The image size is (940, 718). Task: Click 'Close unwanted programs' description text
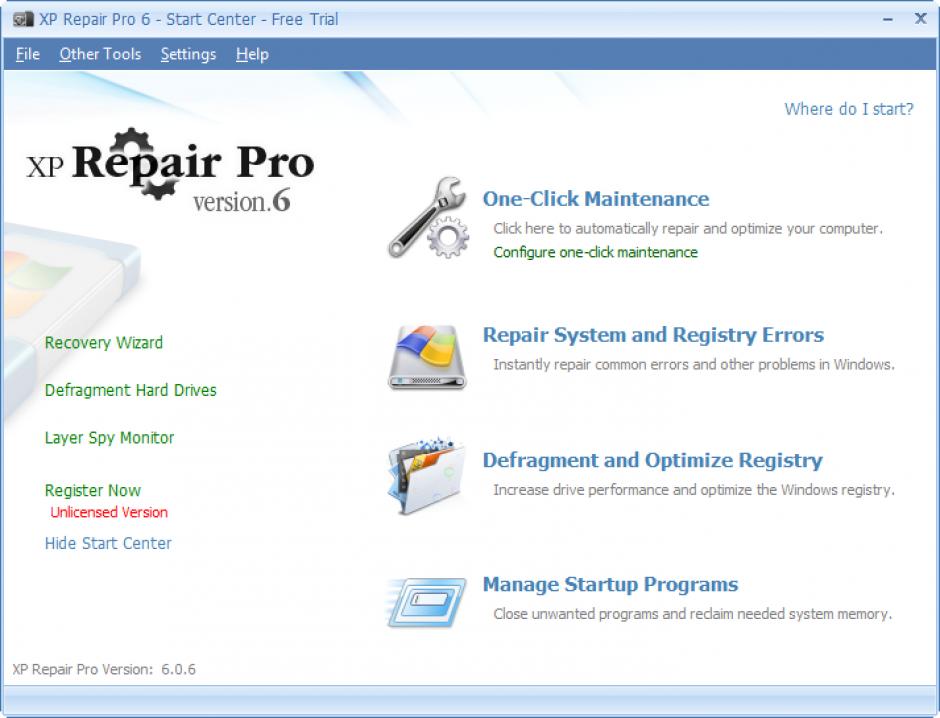692,614
